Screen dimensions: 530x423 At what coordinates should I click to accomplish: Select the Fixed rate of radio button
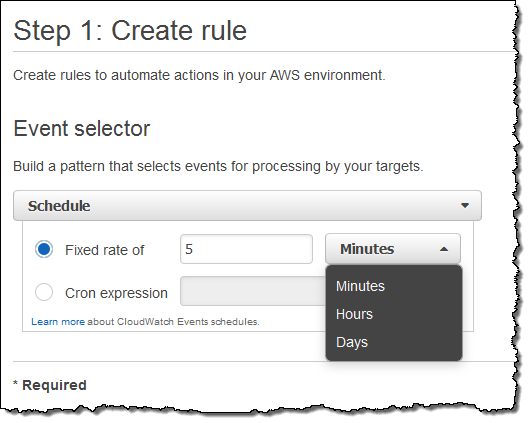44,249
